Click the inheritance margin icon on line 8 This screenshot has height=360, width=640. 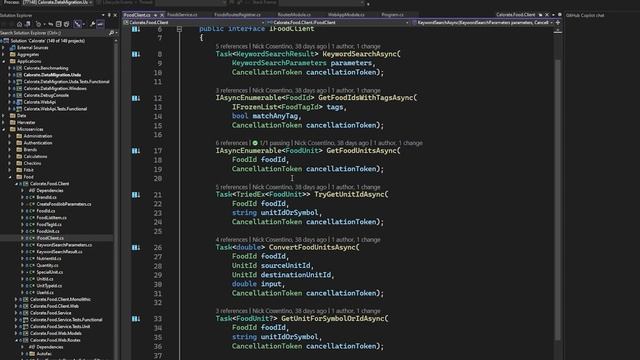[x=136, y=54]
